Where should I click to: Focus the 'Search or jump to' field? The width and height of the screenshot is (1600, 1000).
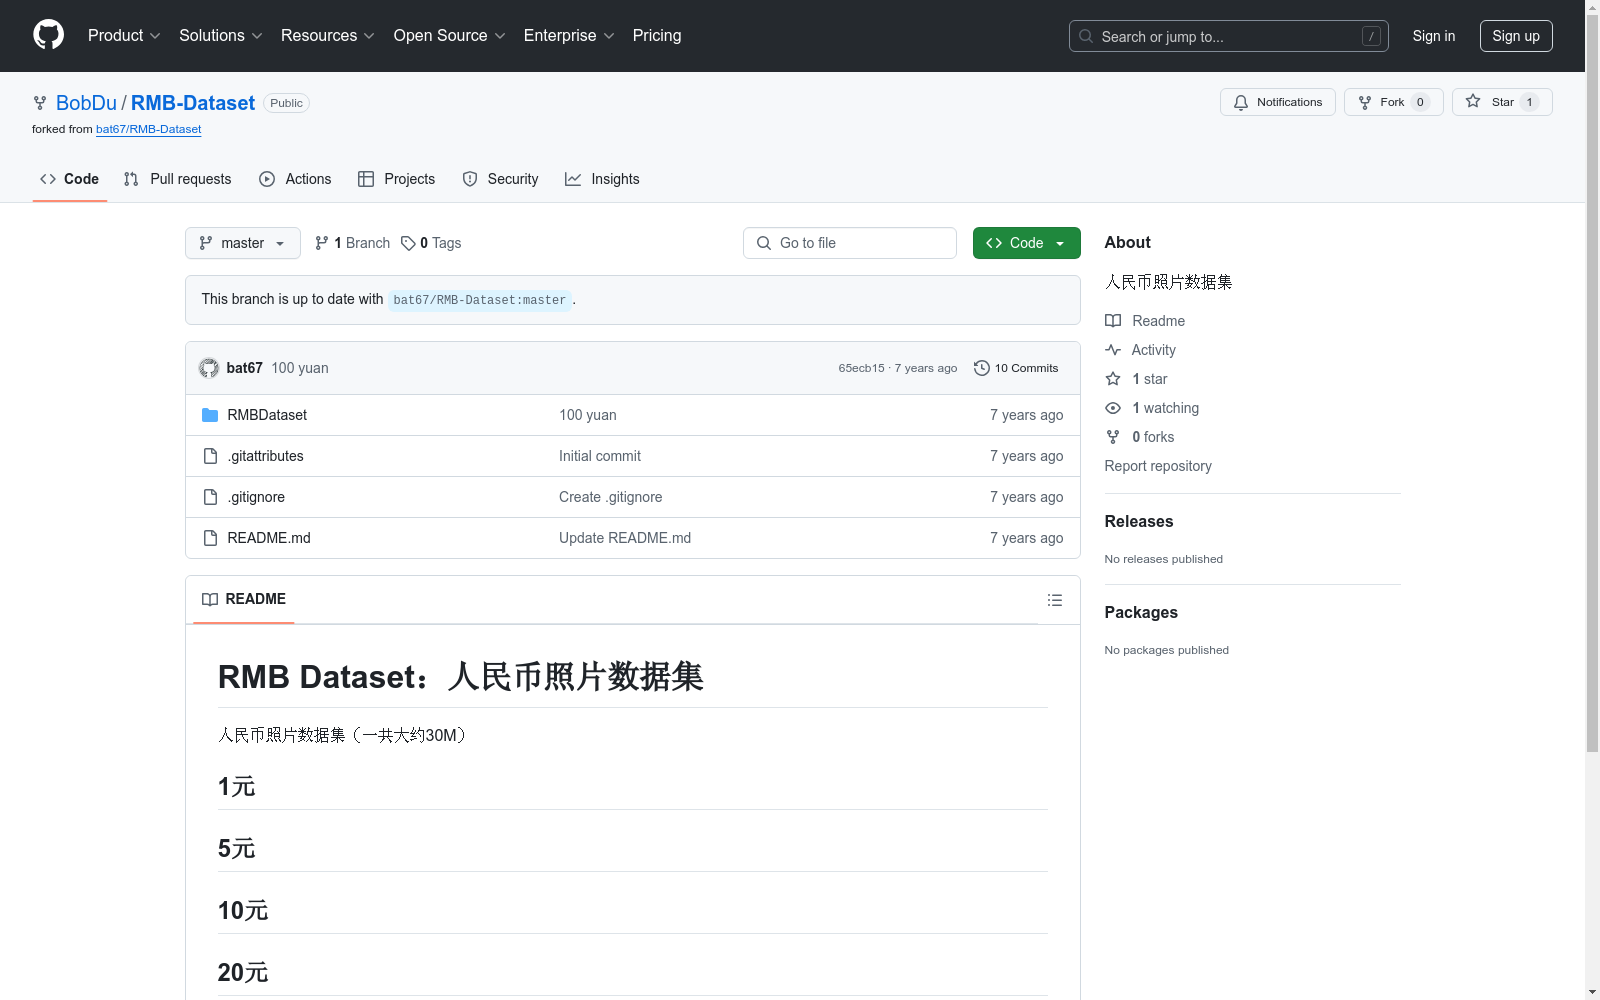click(1229, 36)
